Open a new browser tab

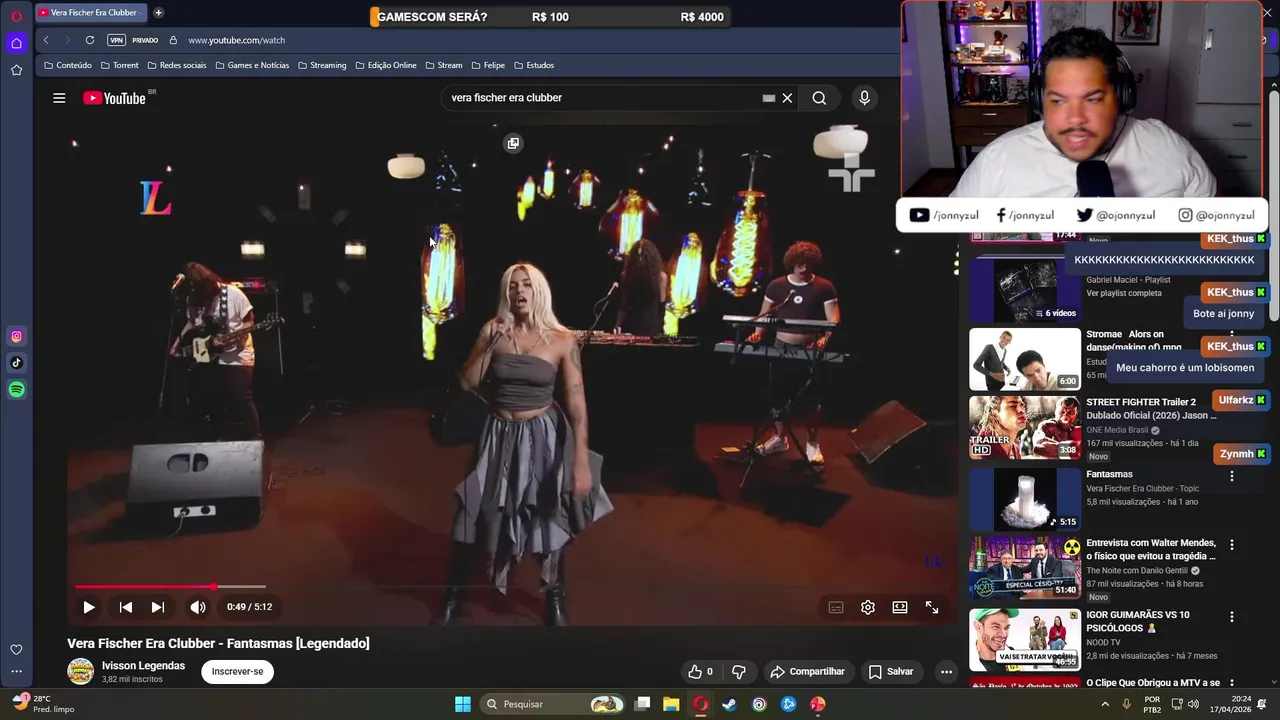(x=158, y=13)
